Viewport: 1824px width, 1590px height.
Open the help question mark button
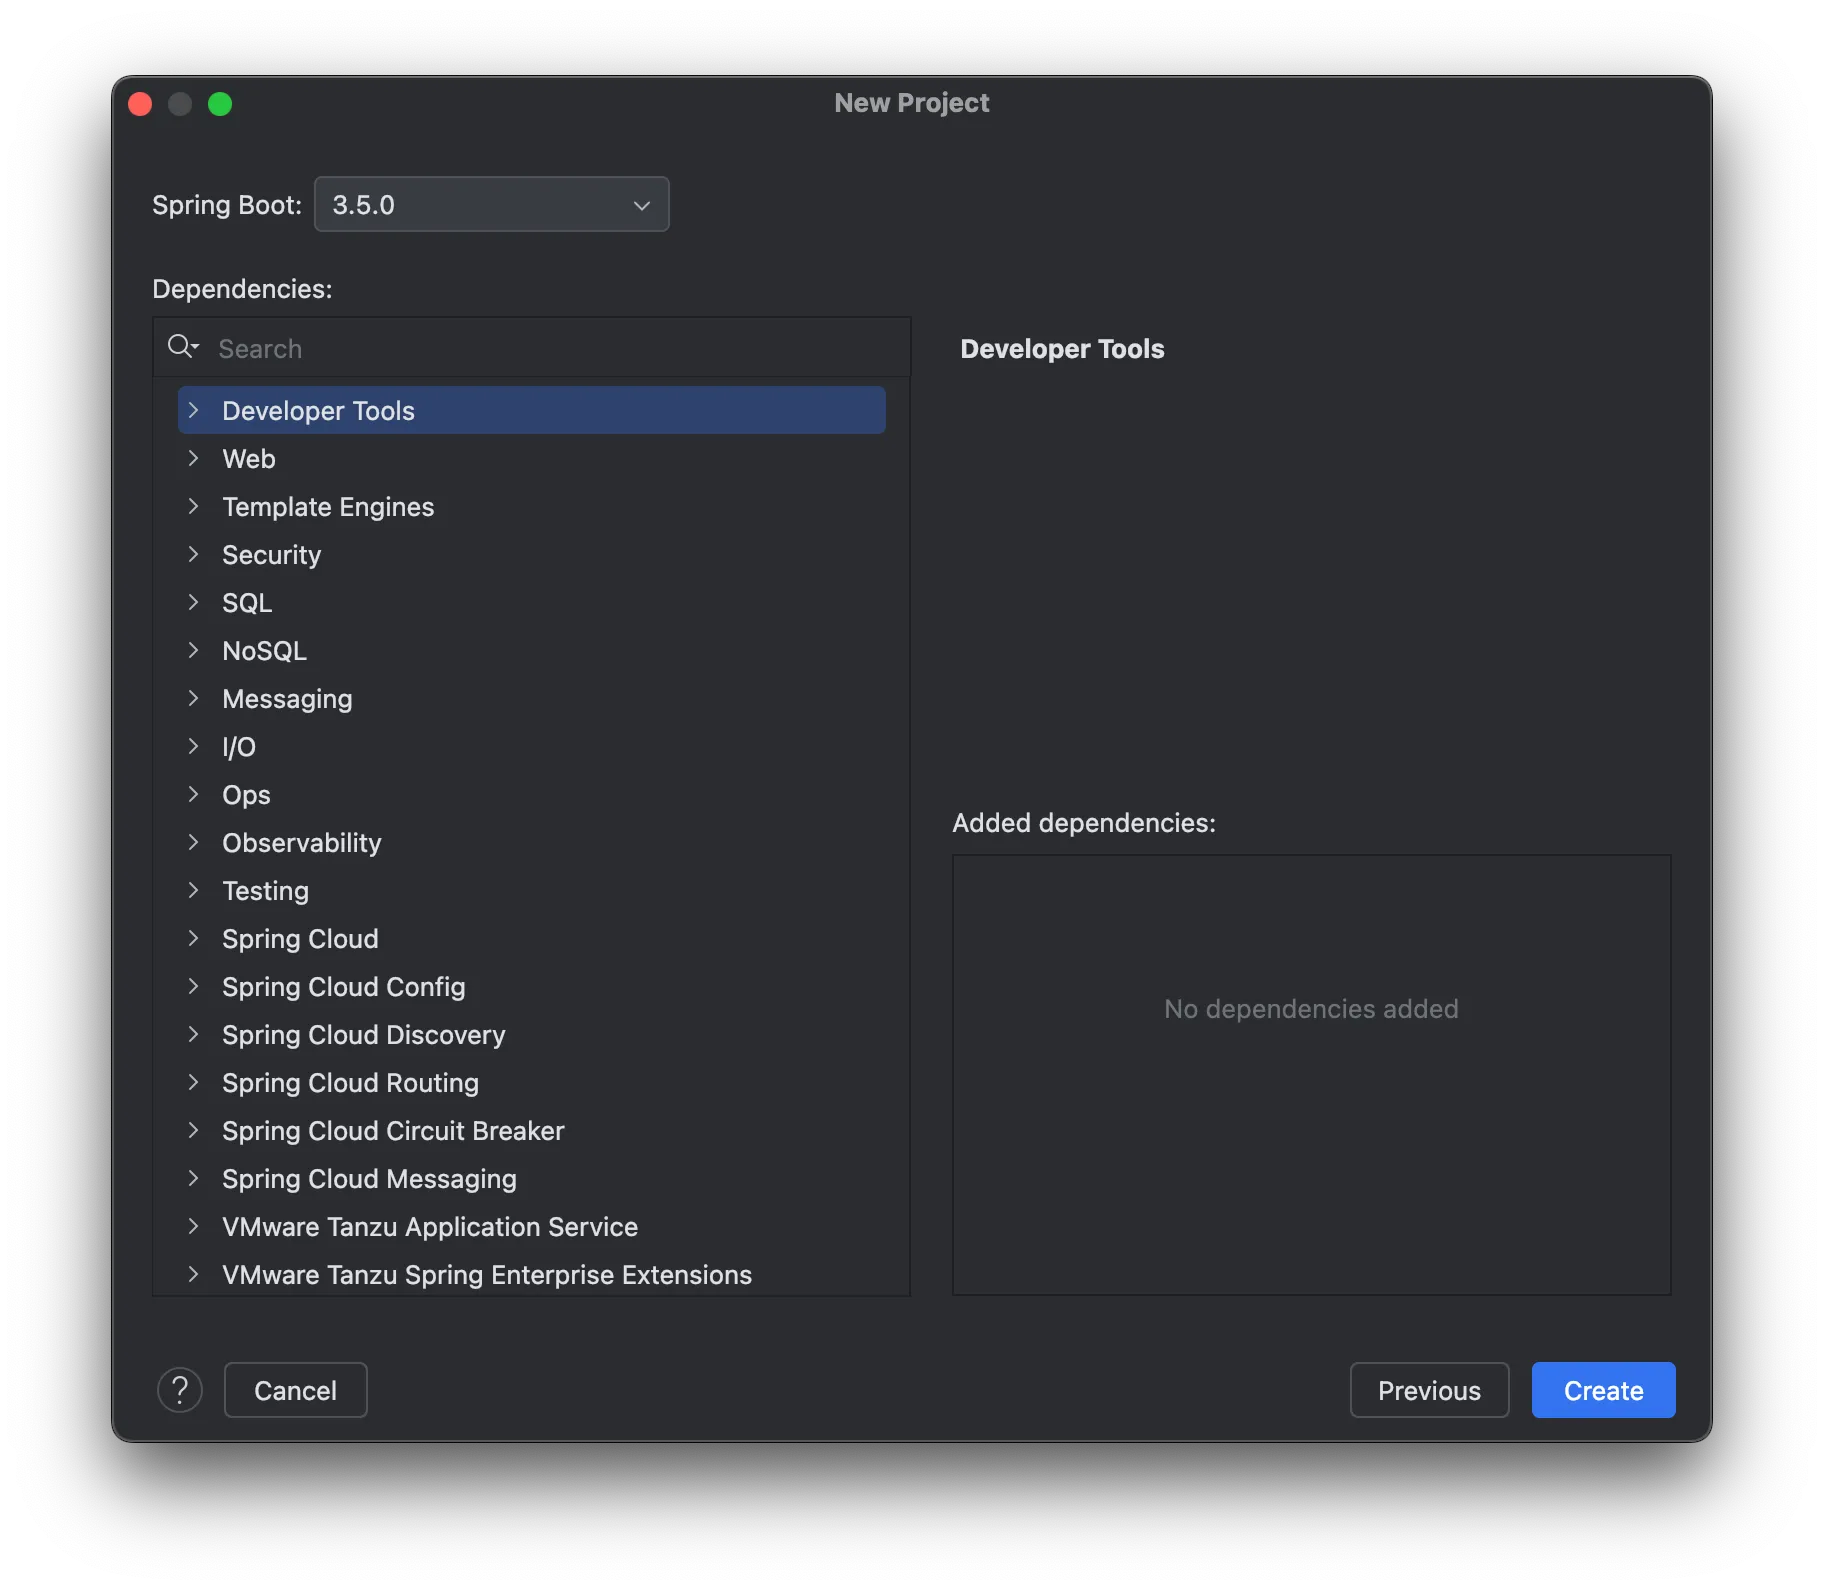[x=180, y=1390]
